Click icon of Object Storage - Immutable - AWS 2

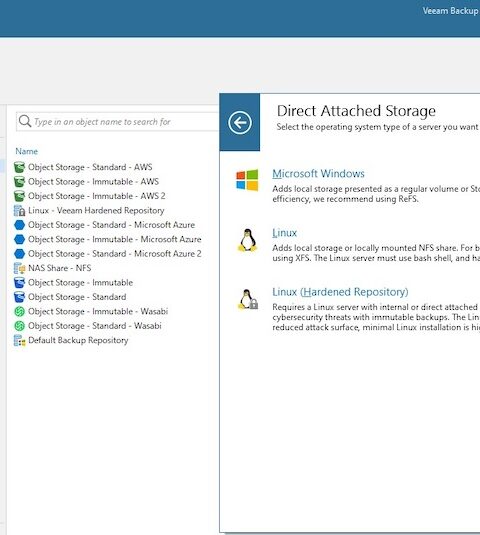tap(19, 196)
